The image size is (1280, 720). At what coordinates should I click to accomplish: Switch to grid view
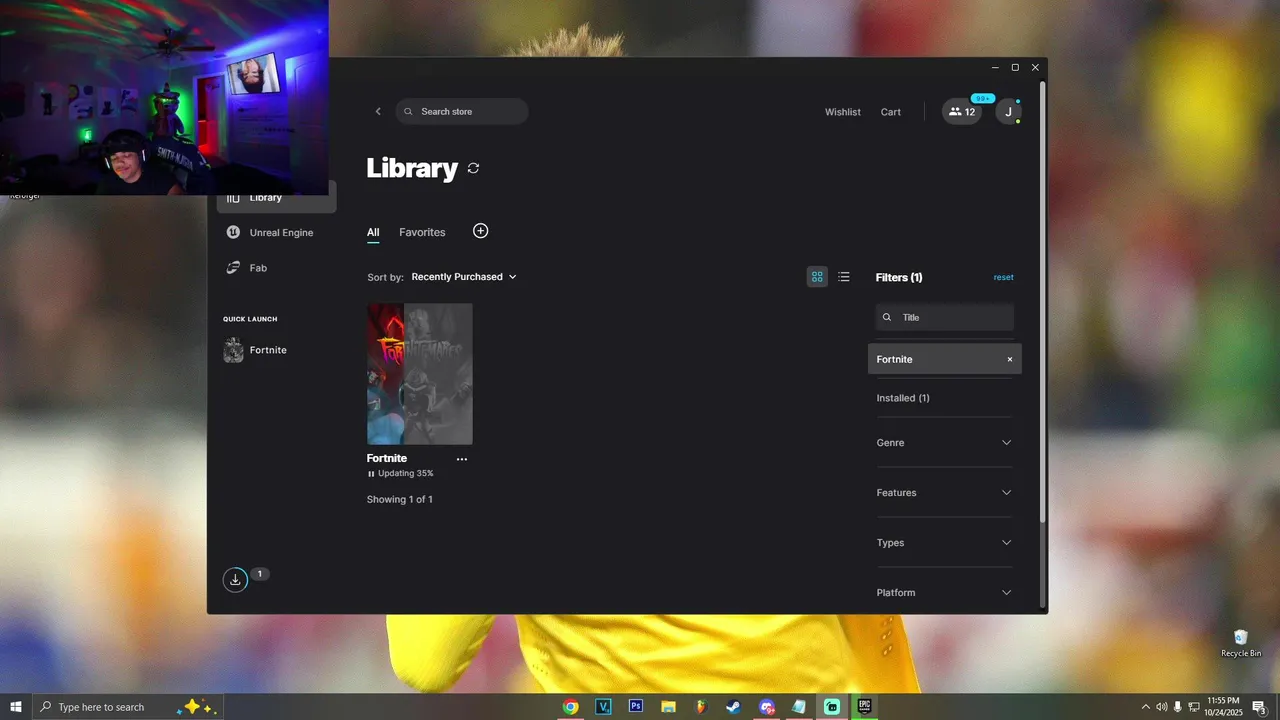coord(817,277)
